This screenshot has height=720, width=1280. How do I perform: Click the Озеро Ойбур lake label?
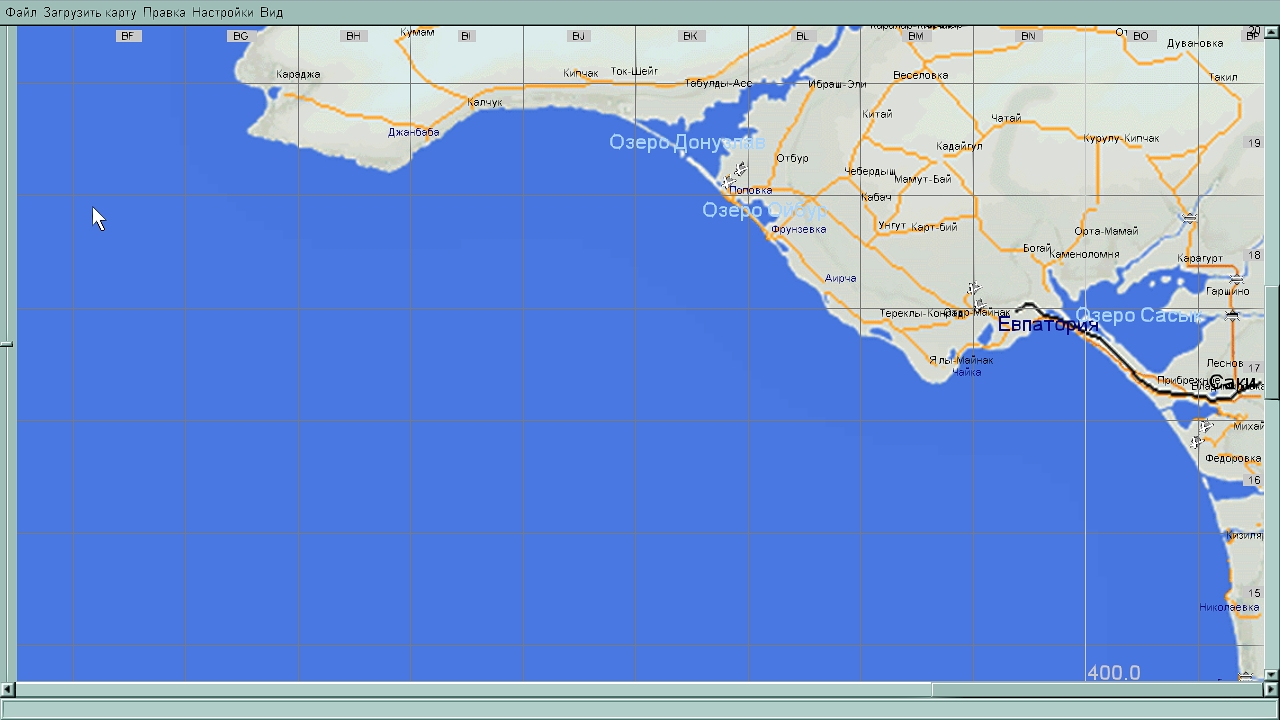point(763,210)
